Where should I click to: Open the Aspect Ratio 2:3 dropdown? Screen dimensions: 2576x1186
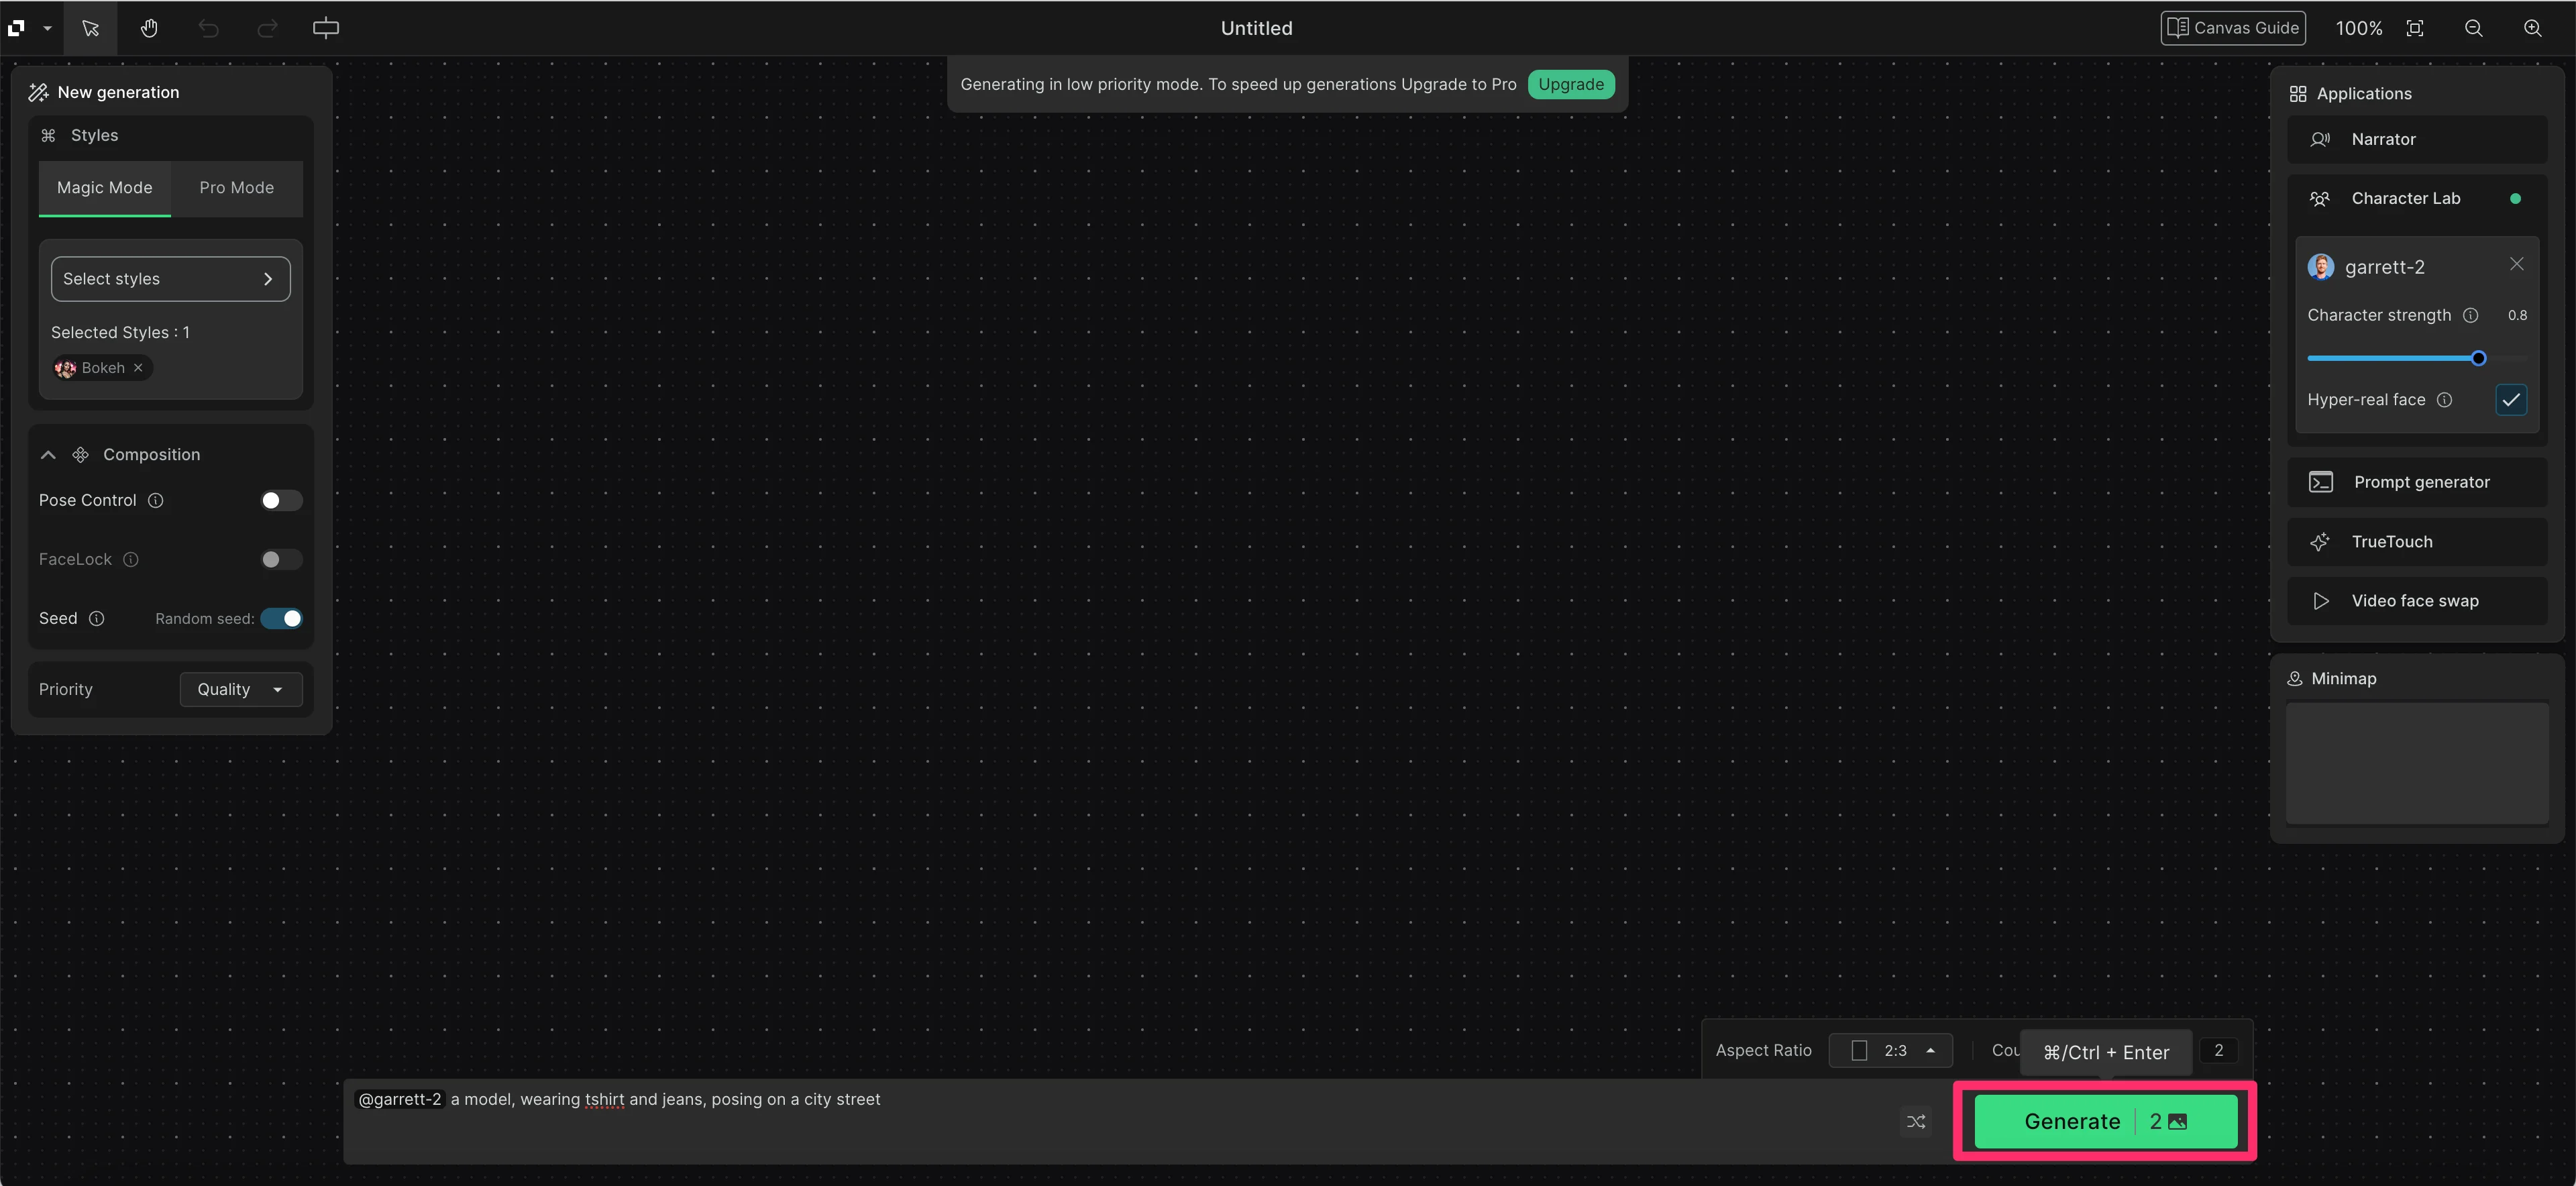tap(1890, 1050)
